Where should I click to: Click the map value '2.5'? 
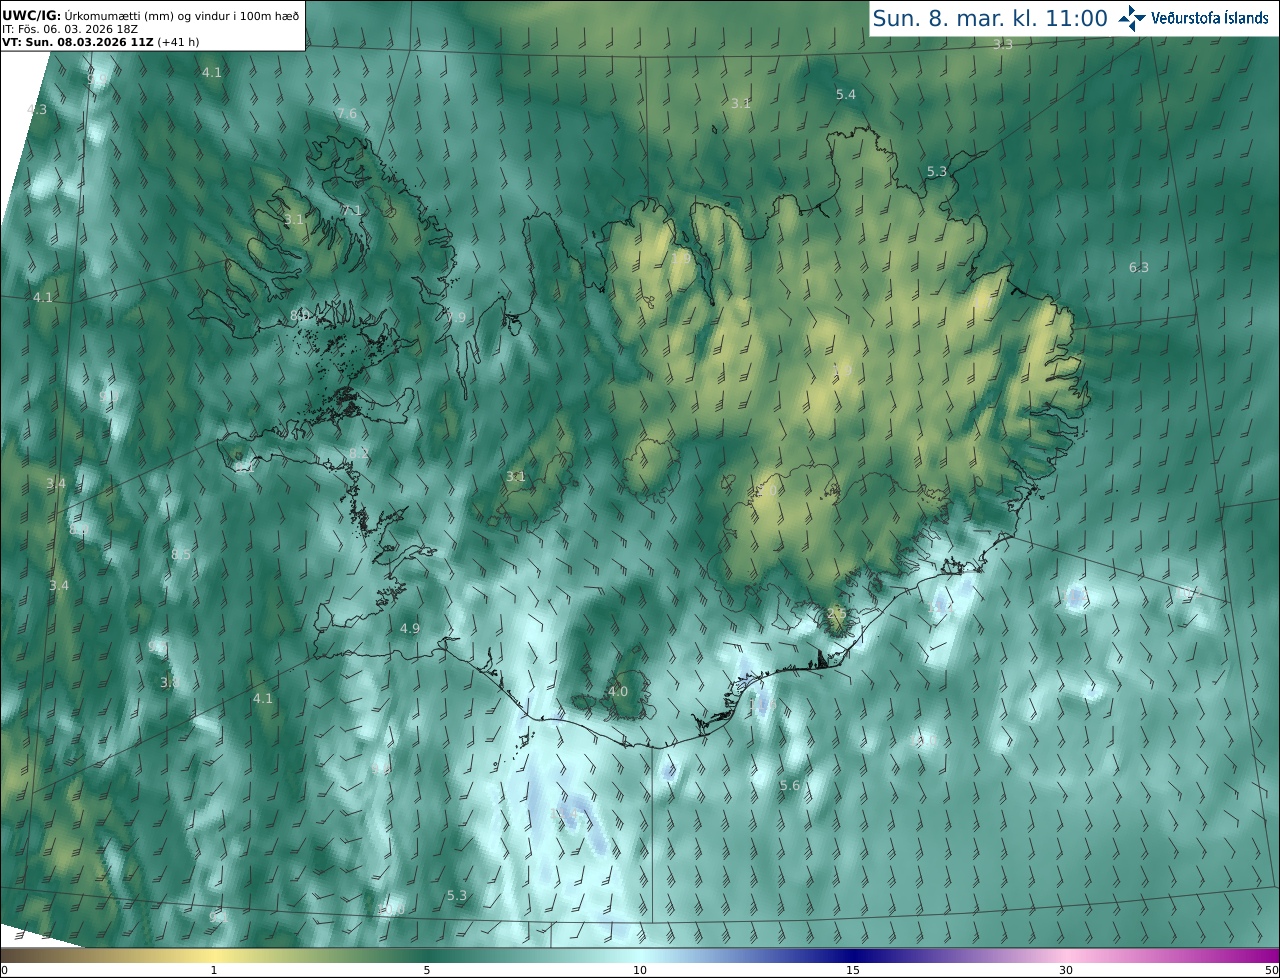[x=837, y=612]
